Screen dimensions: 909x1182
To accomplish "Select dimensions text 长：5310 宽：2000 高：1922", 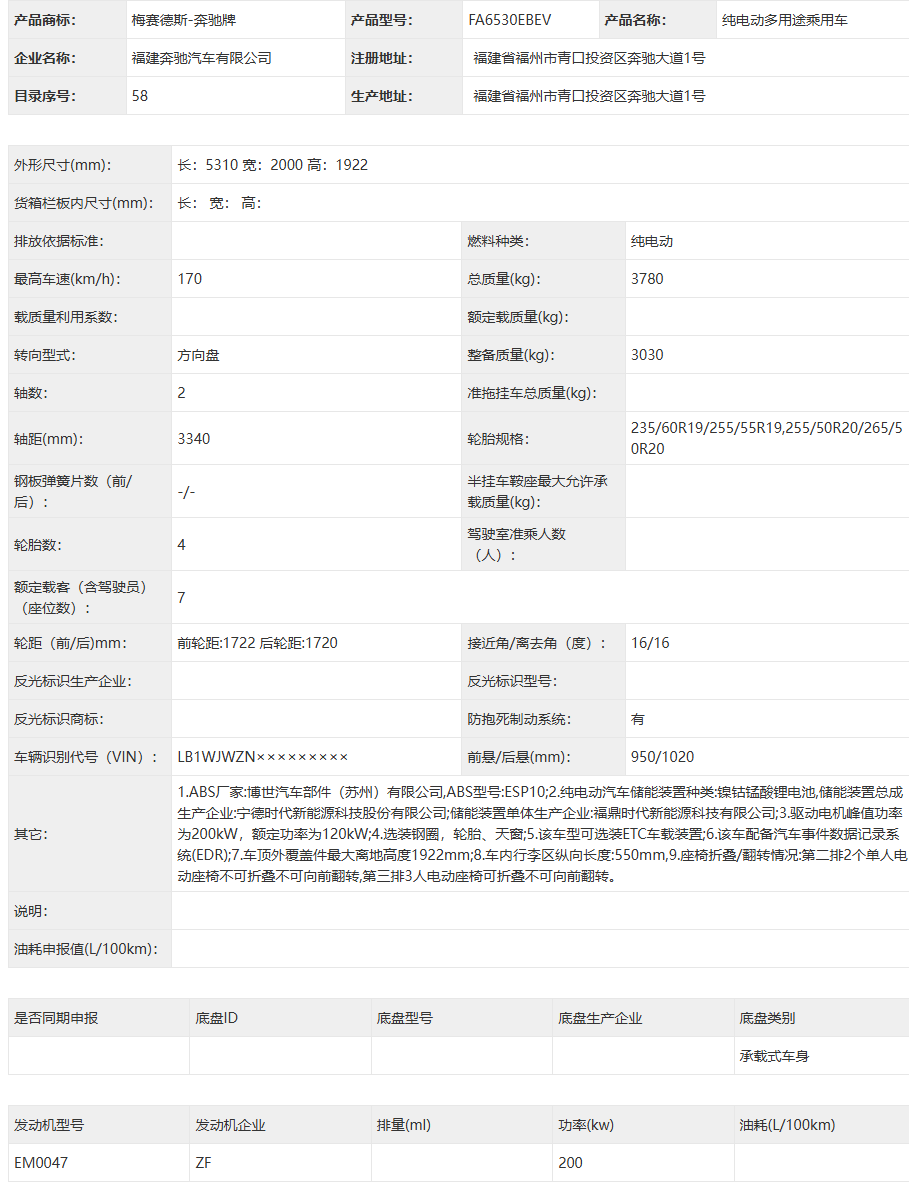I will (272, 165).
